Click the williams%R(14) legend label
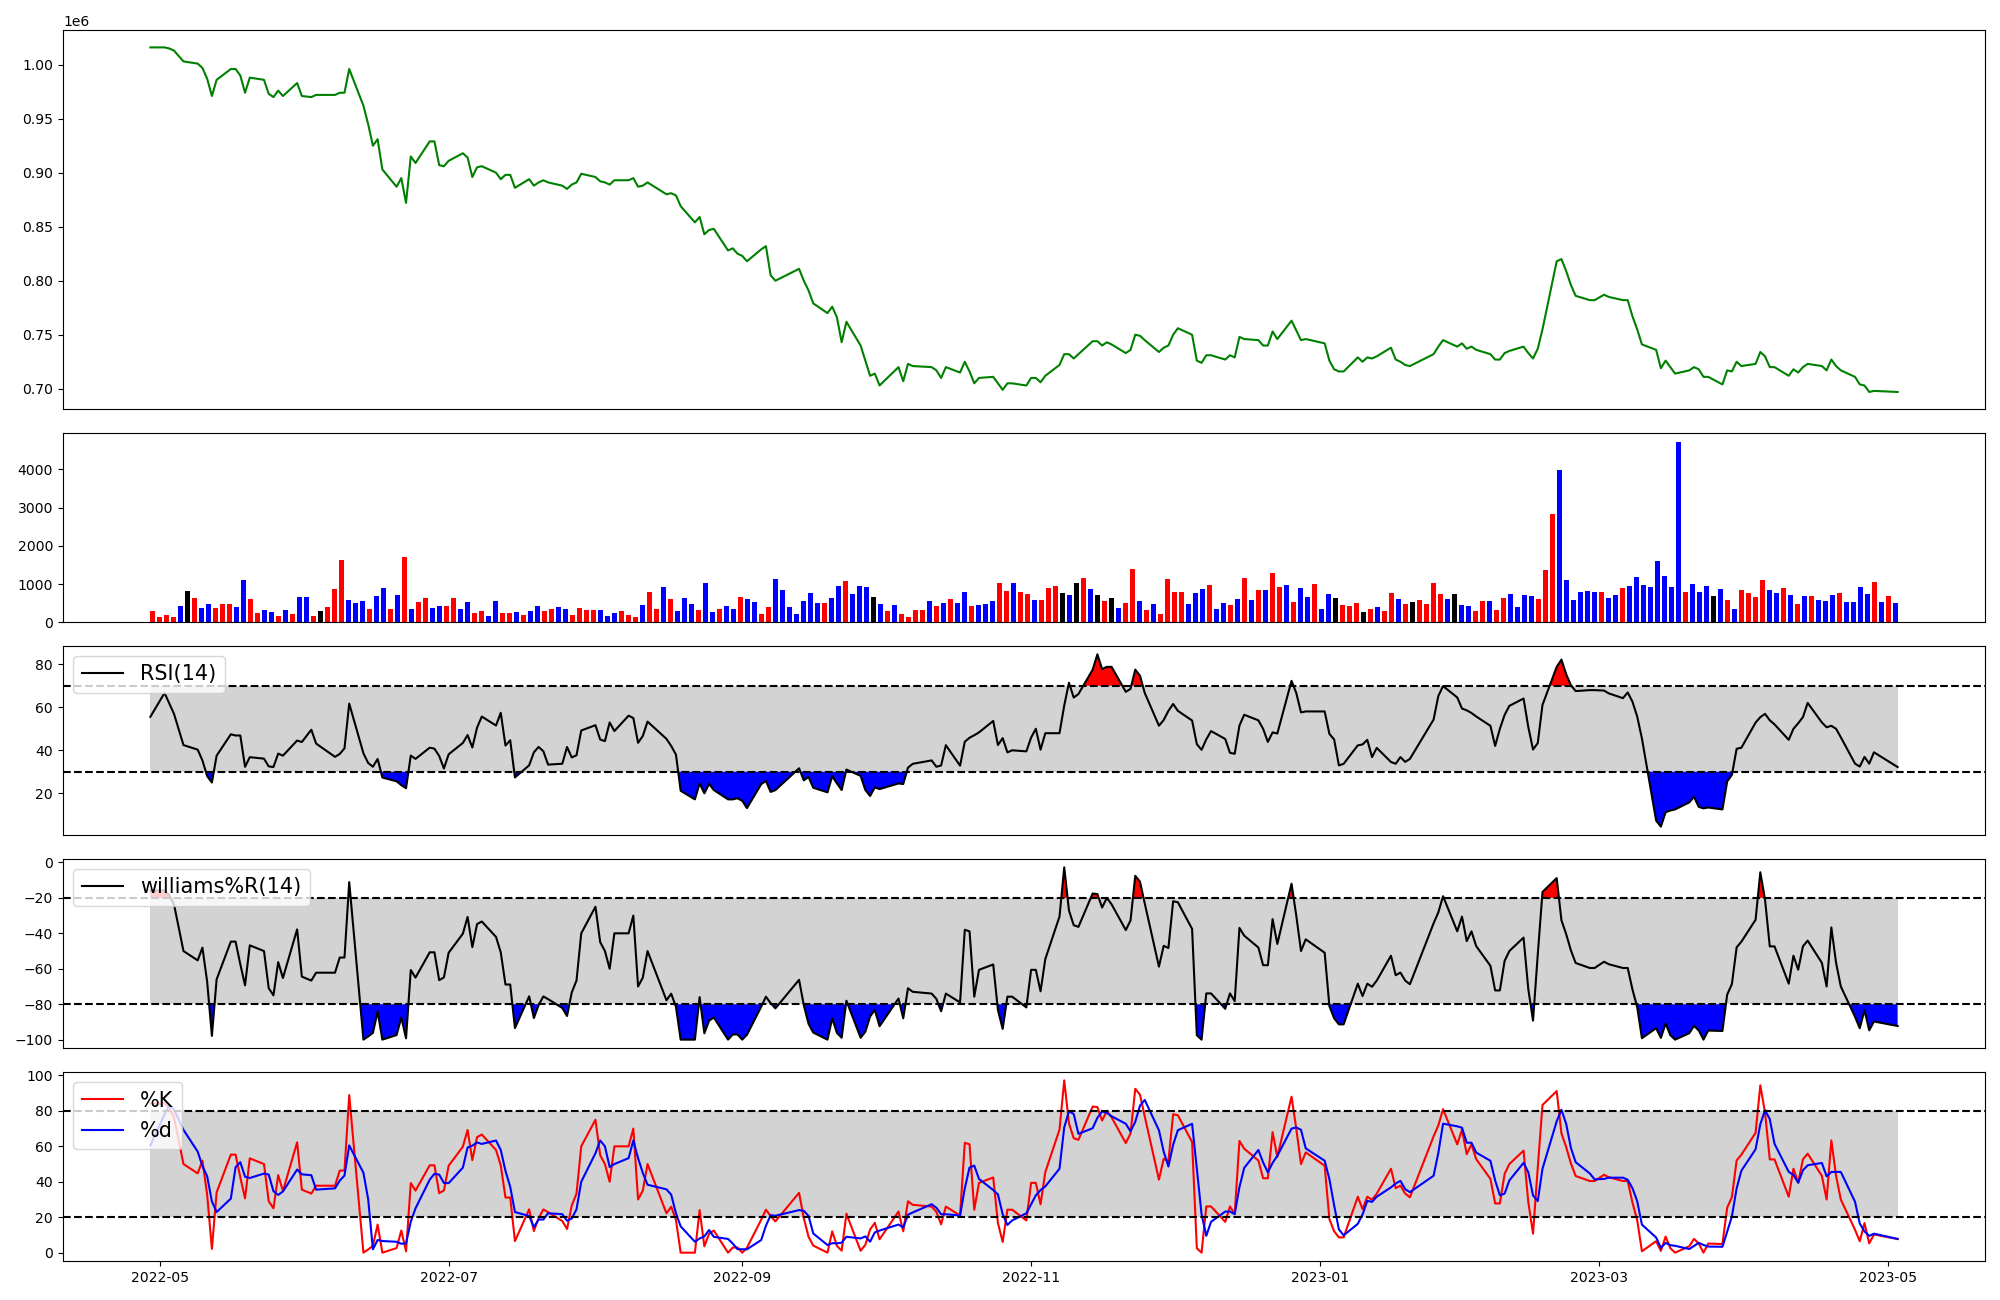 [x=220, y=886]
